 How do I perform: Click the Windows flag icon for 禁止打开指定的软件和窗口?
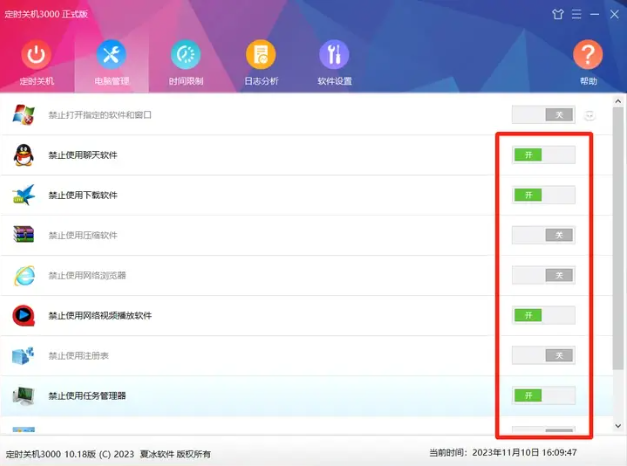[24, 115]
